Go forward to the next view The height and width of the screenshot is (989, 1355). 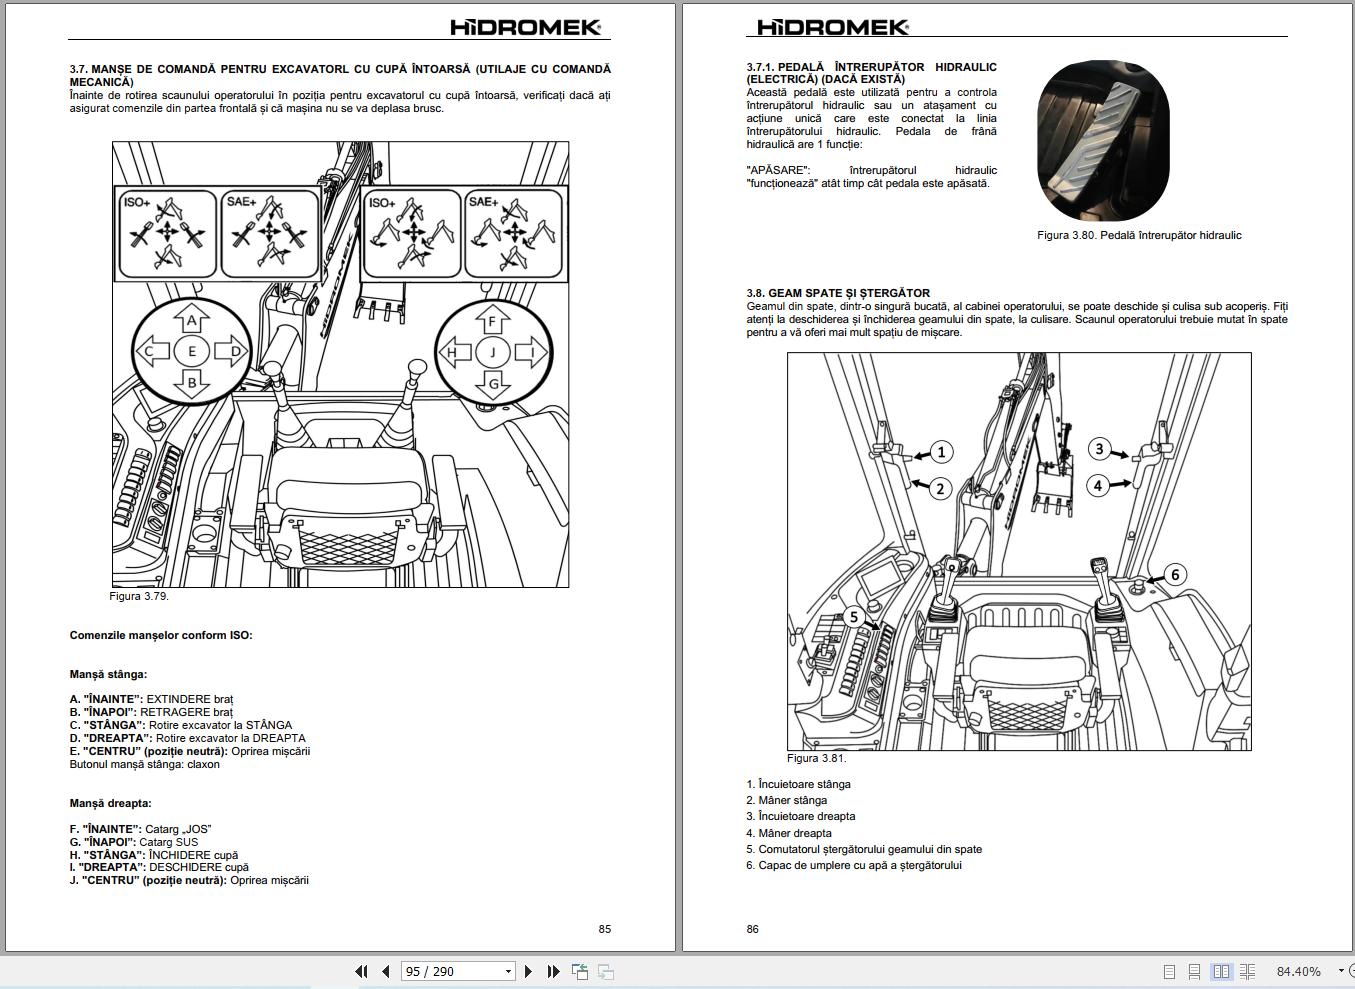coord(606,971)
